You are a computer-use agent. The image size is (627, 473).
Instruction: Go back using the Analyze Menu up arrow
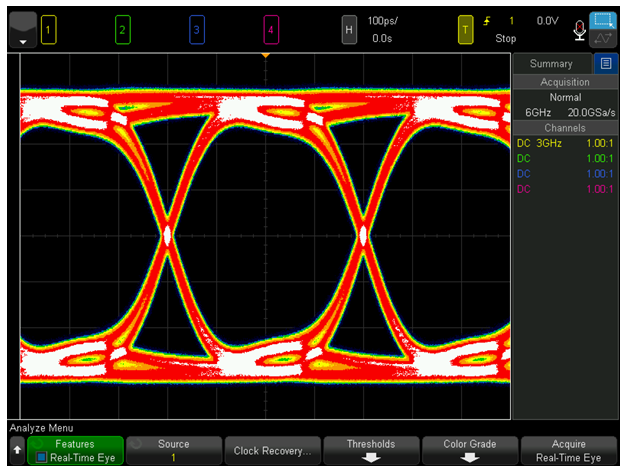click(17, 451)
